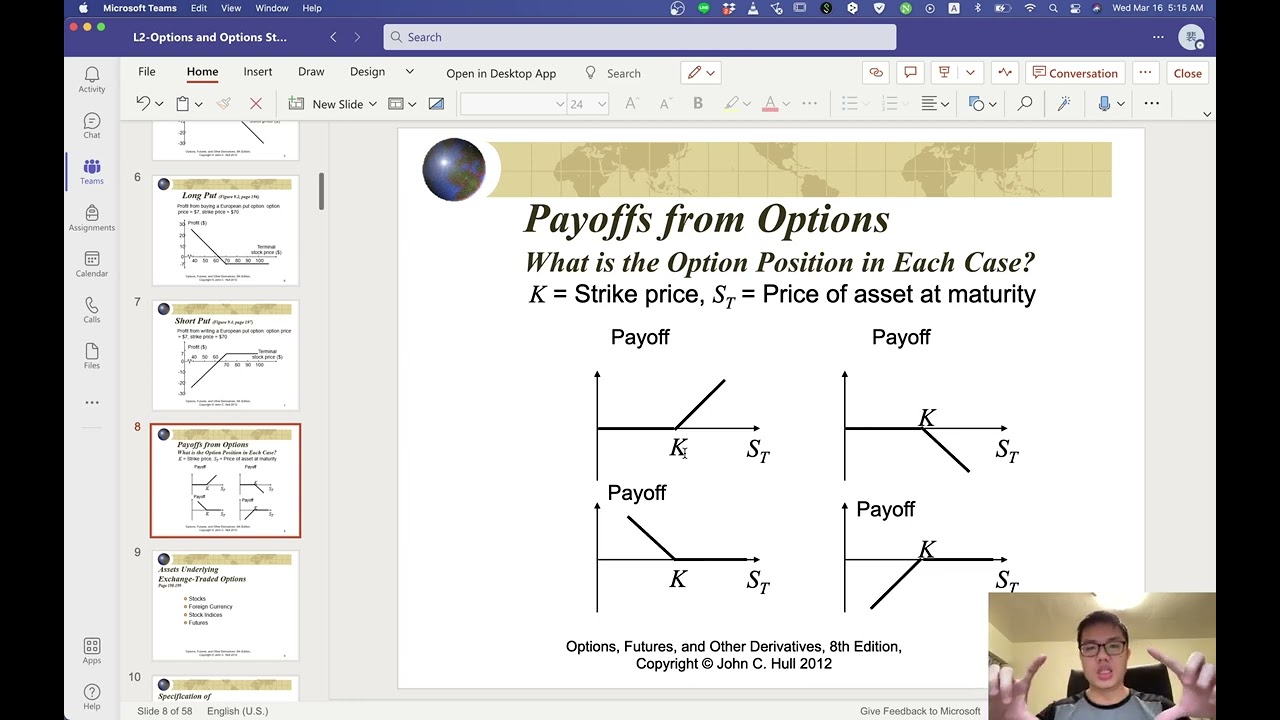Open Calendar in Teams sidebar
The image size is (1280, 720).
point(92,264)
